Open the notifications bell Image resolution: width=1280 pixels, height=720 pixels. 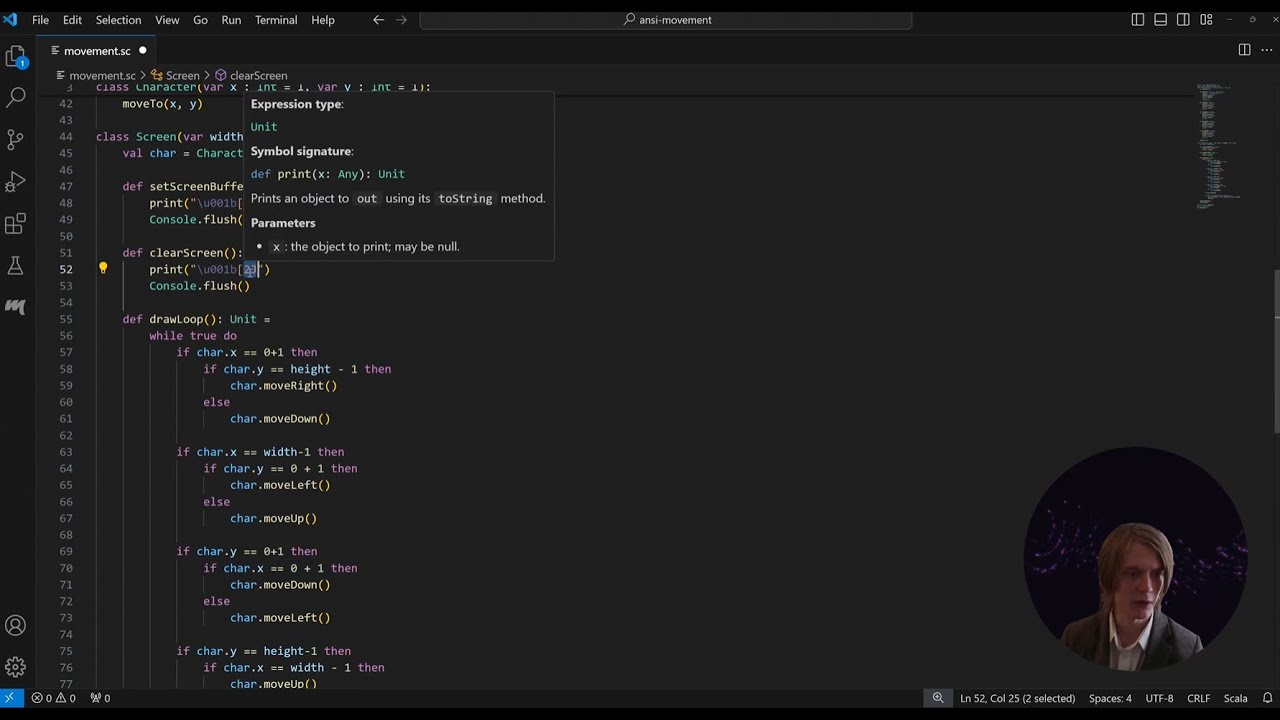click(1267, 698)
